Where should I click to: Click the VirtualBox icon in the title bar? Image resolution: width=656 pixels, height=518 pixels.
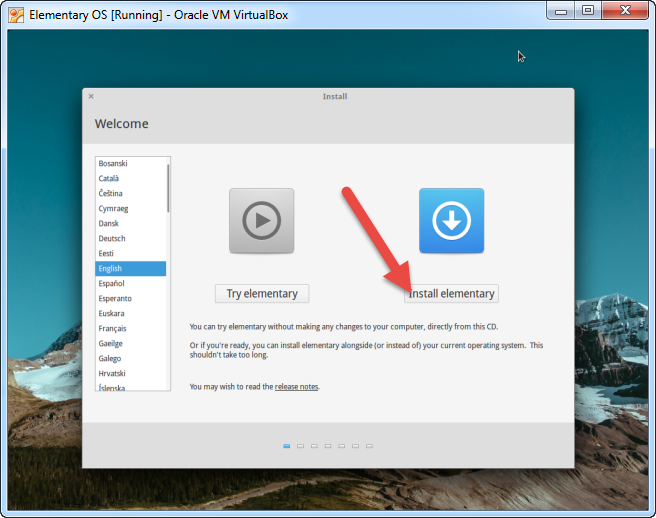point(16,15)
